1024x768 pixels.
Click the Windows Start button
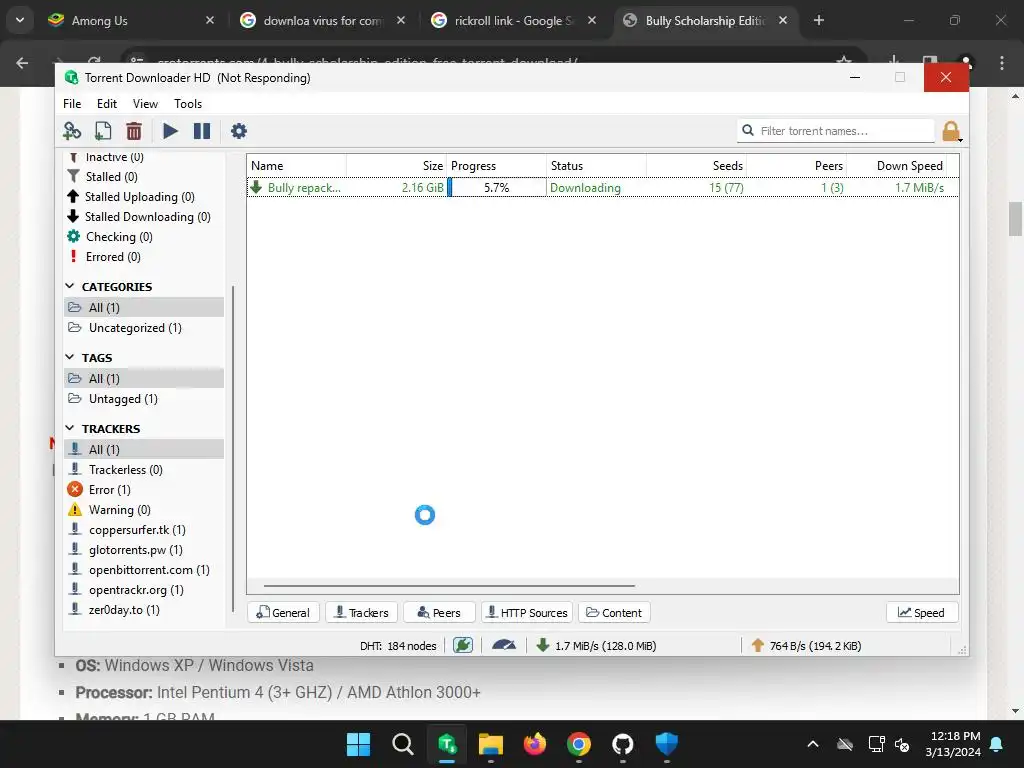click(x=359, y=744)
